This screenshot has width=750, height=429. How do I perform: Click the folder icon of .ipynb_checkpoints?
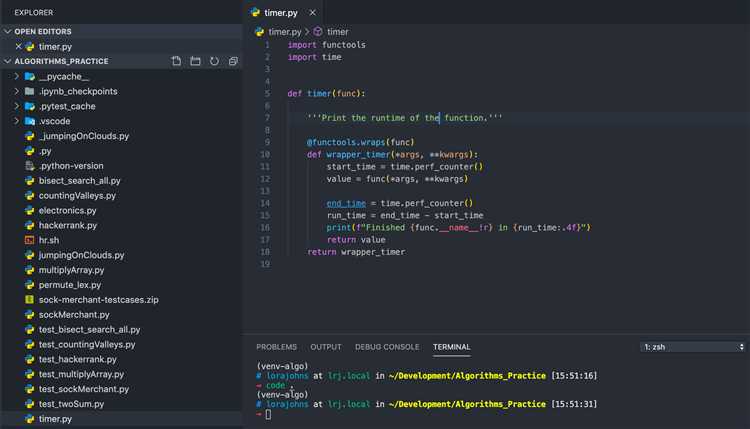click(30, 91)
